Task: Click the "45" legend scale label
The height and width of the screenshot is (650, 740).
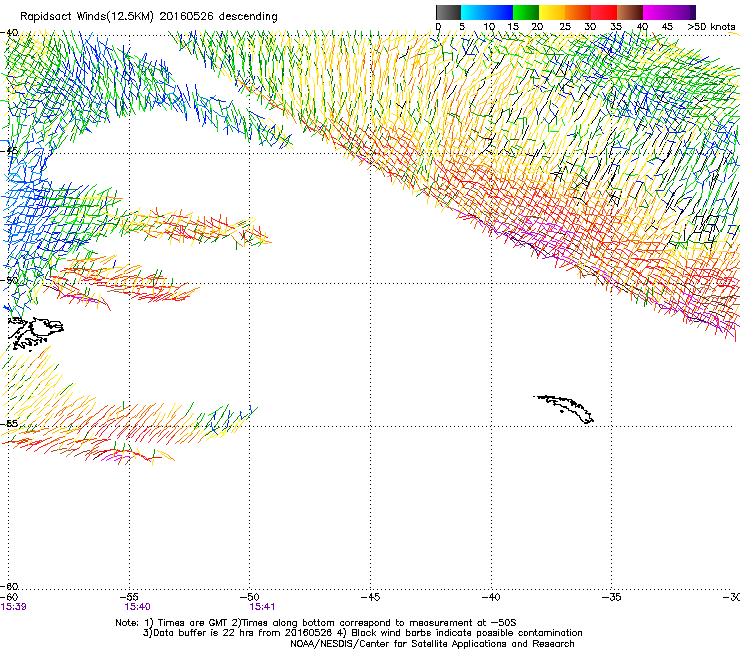Action: (667, 27)
